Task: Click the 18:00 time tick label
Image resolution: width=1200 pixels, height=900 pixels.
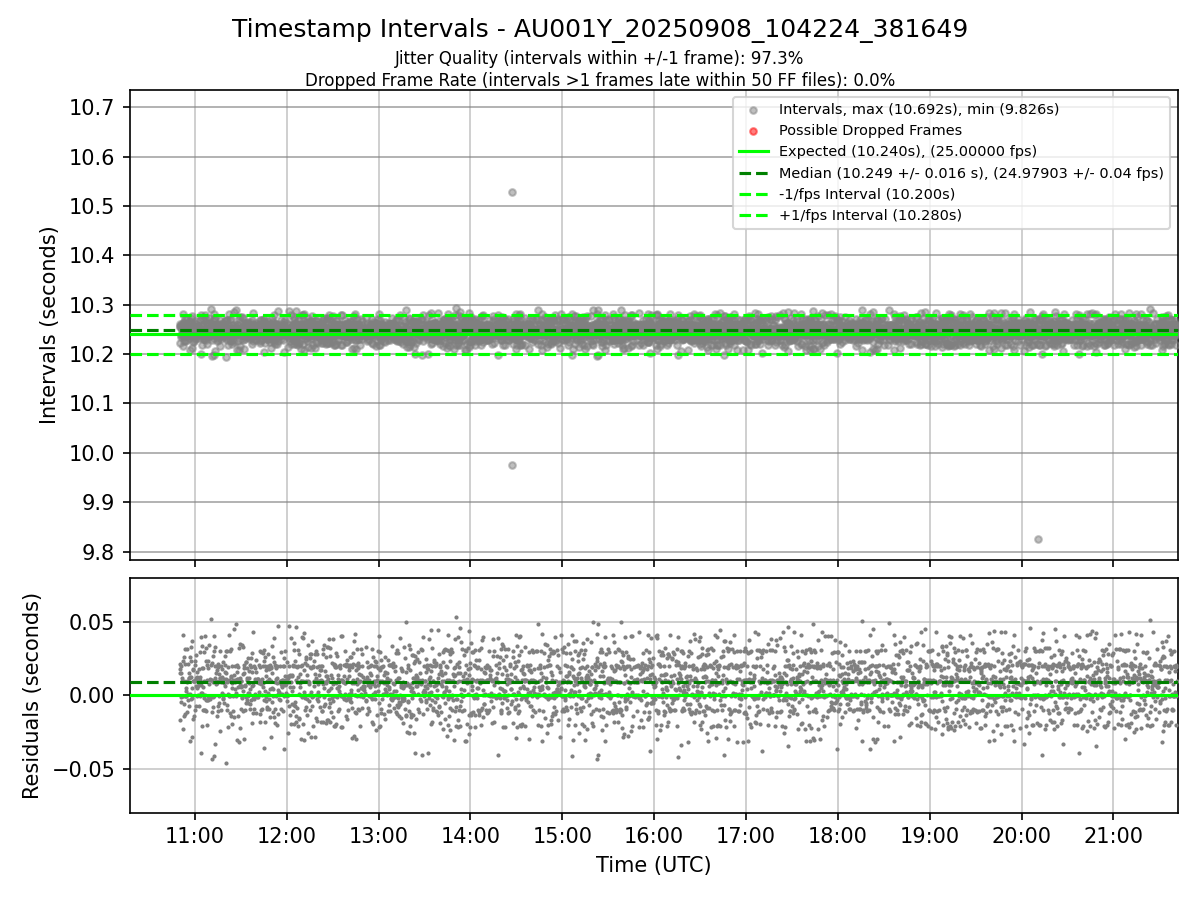Action: 838,835
